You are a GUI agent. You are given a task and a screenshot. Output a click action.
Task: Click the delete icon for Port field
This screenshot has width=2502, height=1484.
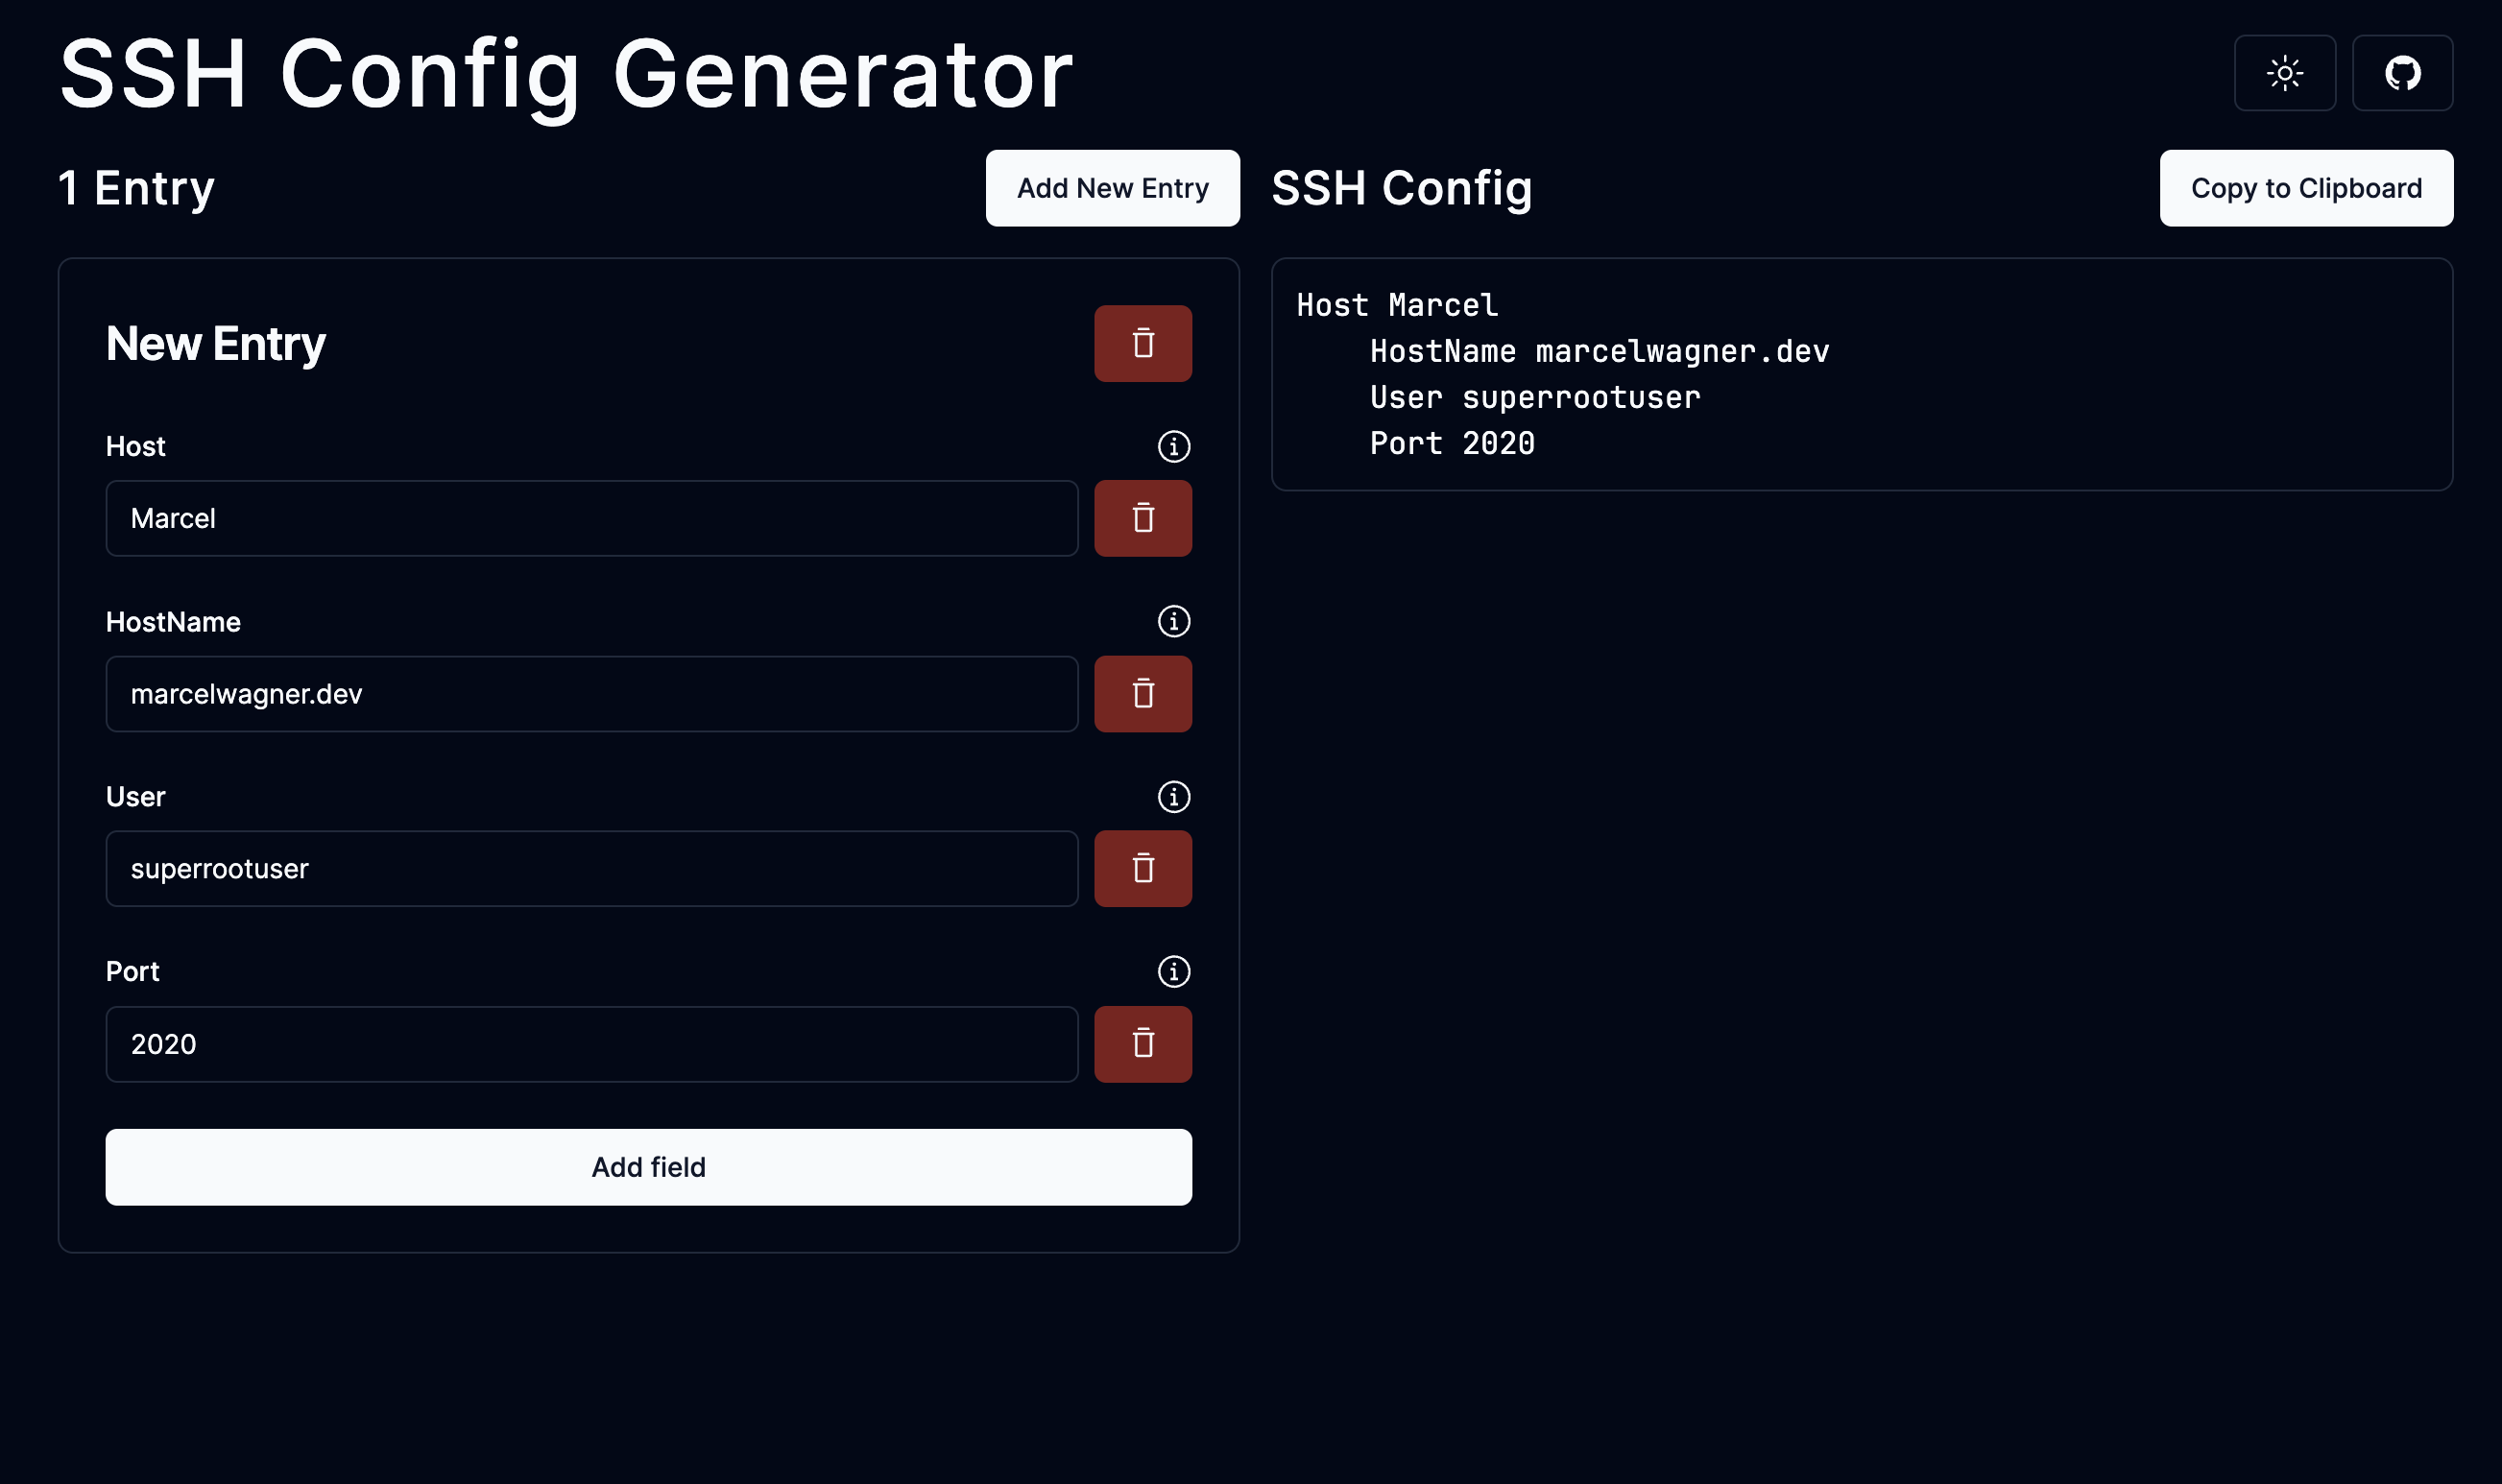pyautogui.click(x=1143, y=1044)
